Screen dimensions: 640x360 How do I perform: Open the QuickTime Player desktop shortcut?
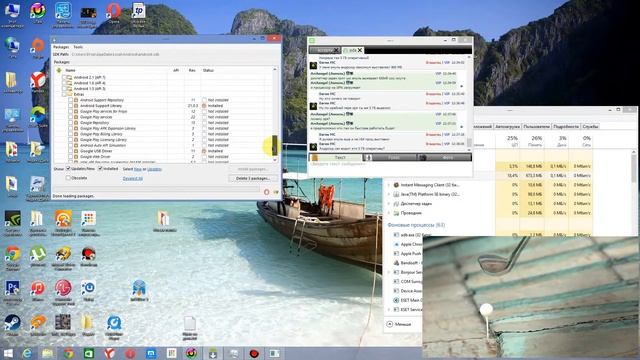pos(114,327)
